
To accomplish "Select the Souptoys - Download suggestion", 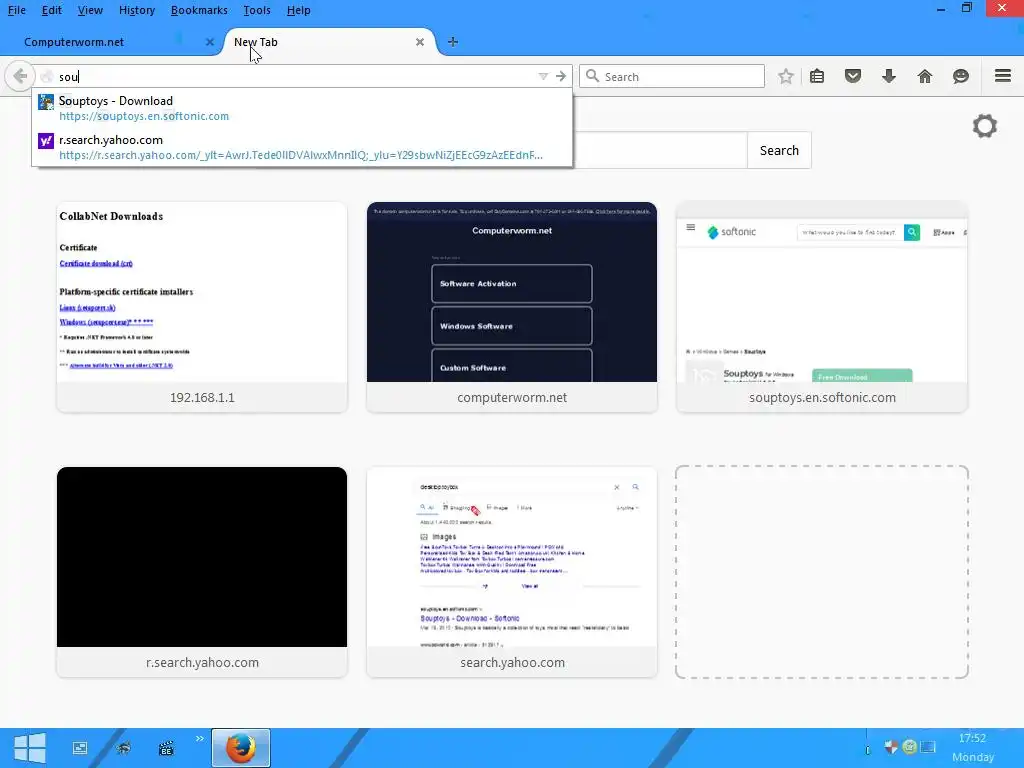I will (302, 108).
